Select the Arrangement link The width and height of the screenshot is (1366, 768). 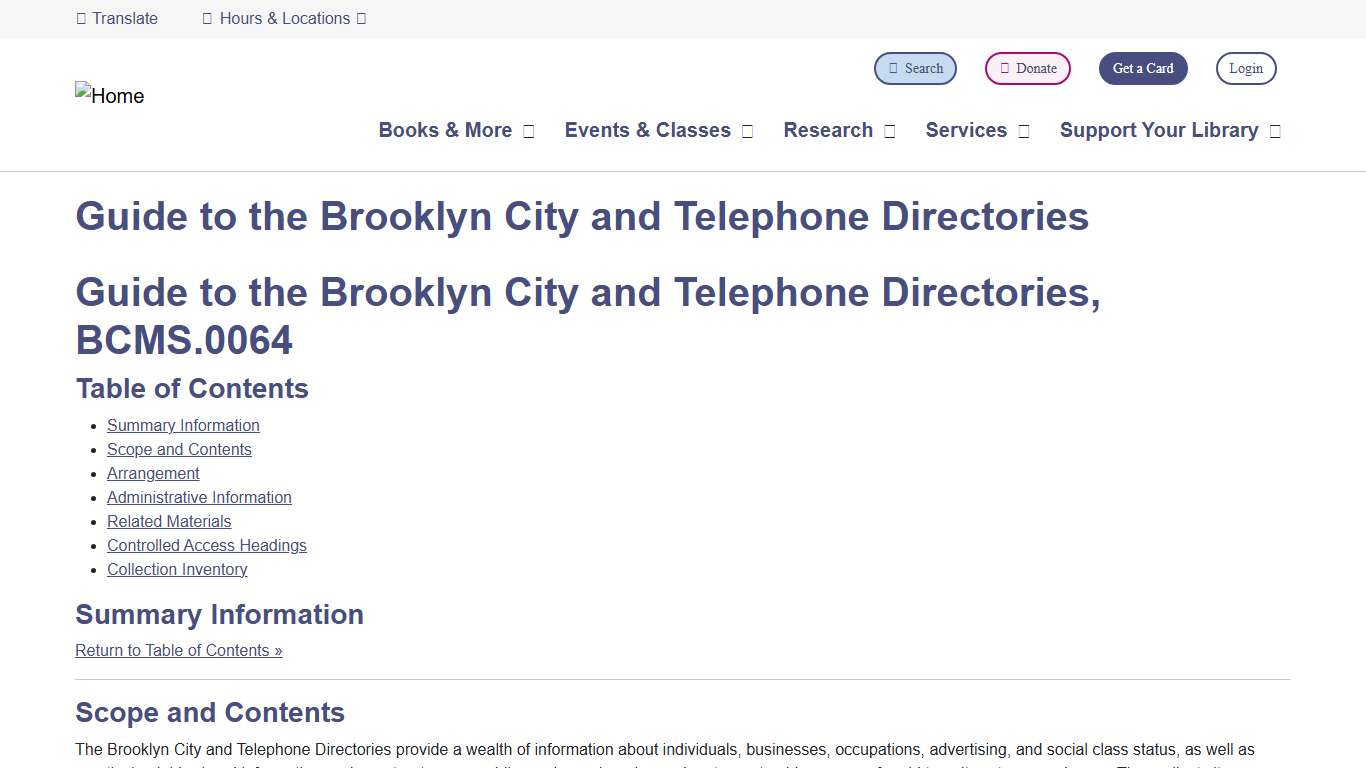tap(153, 473)
